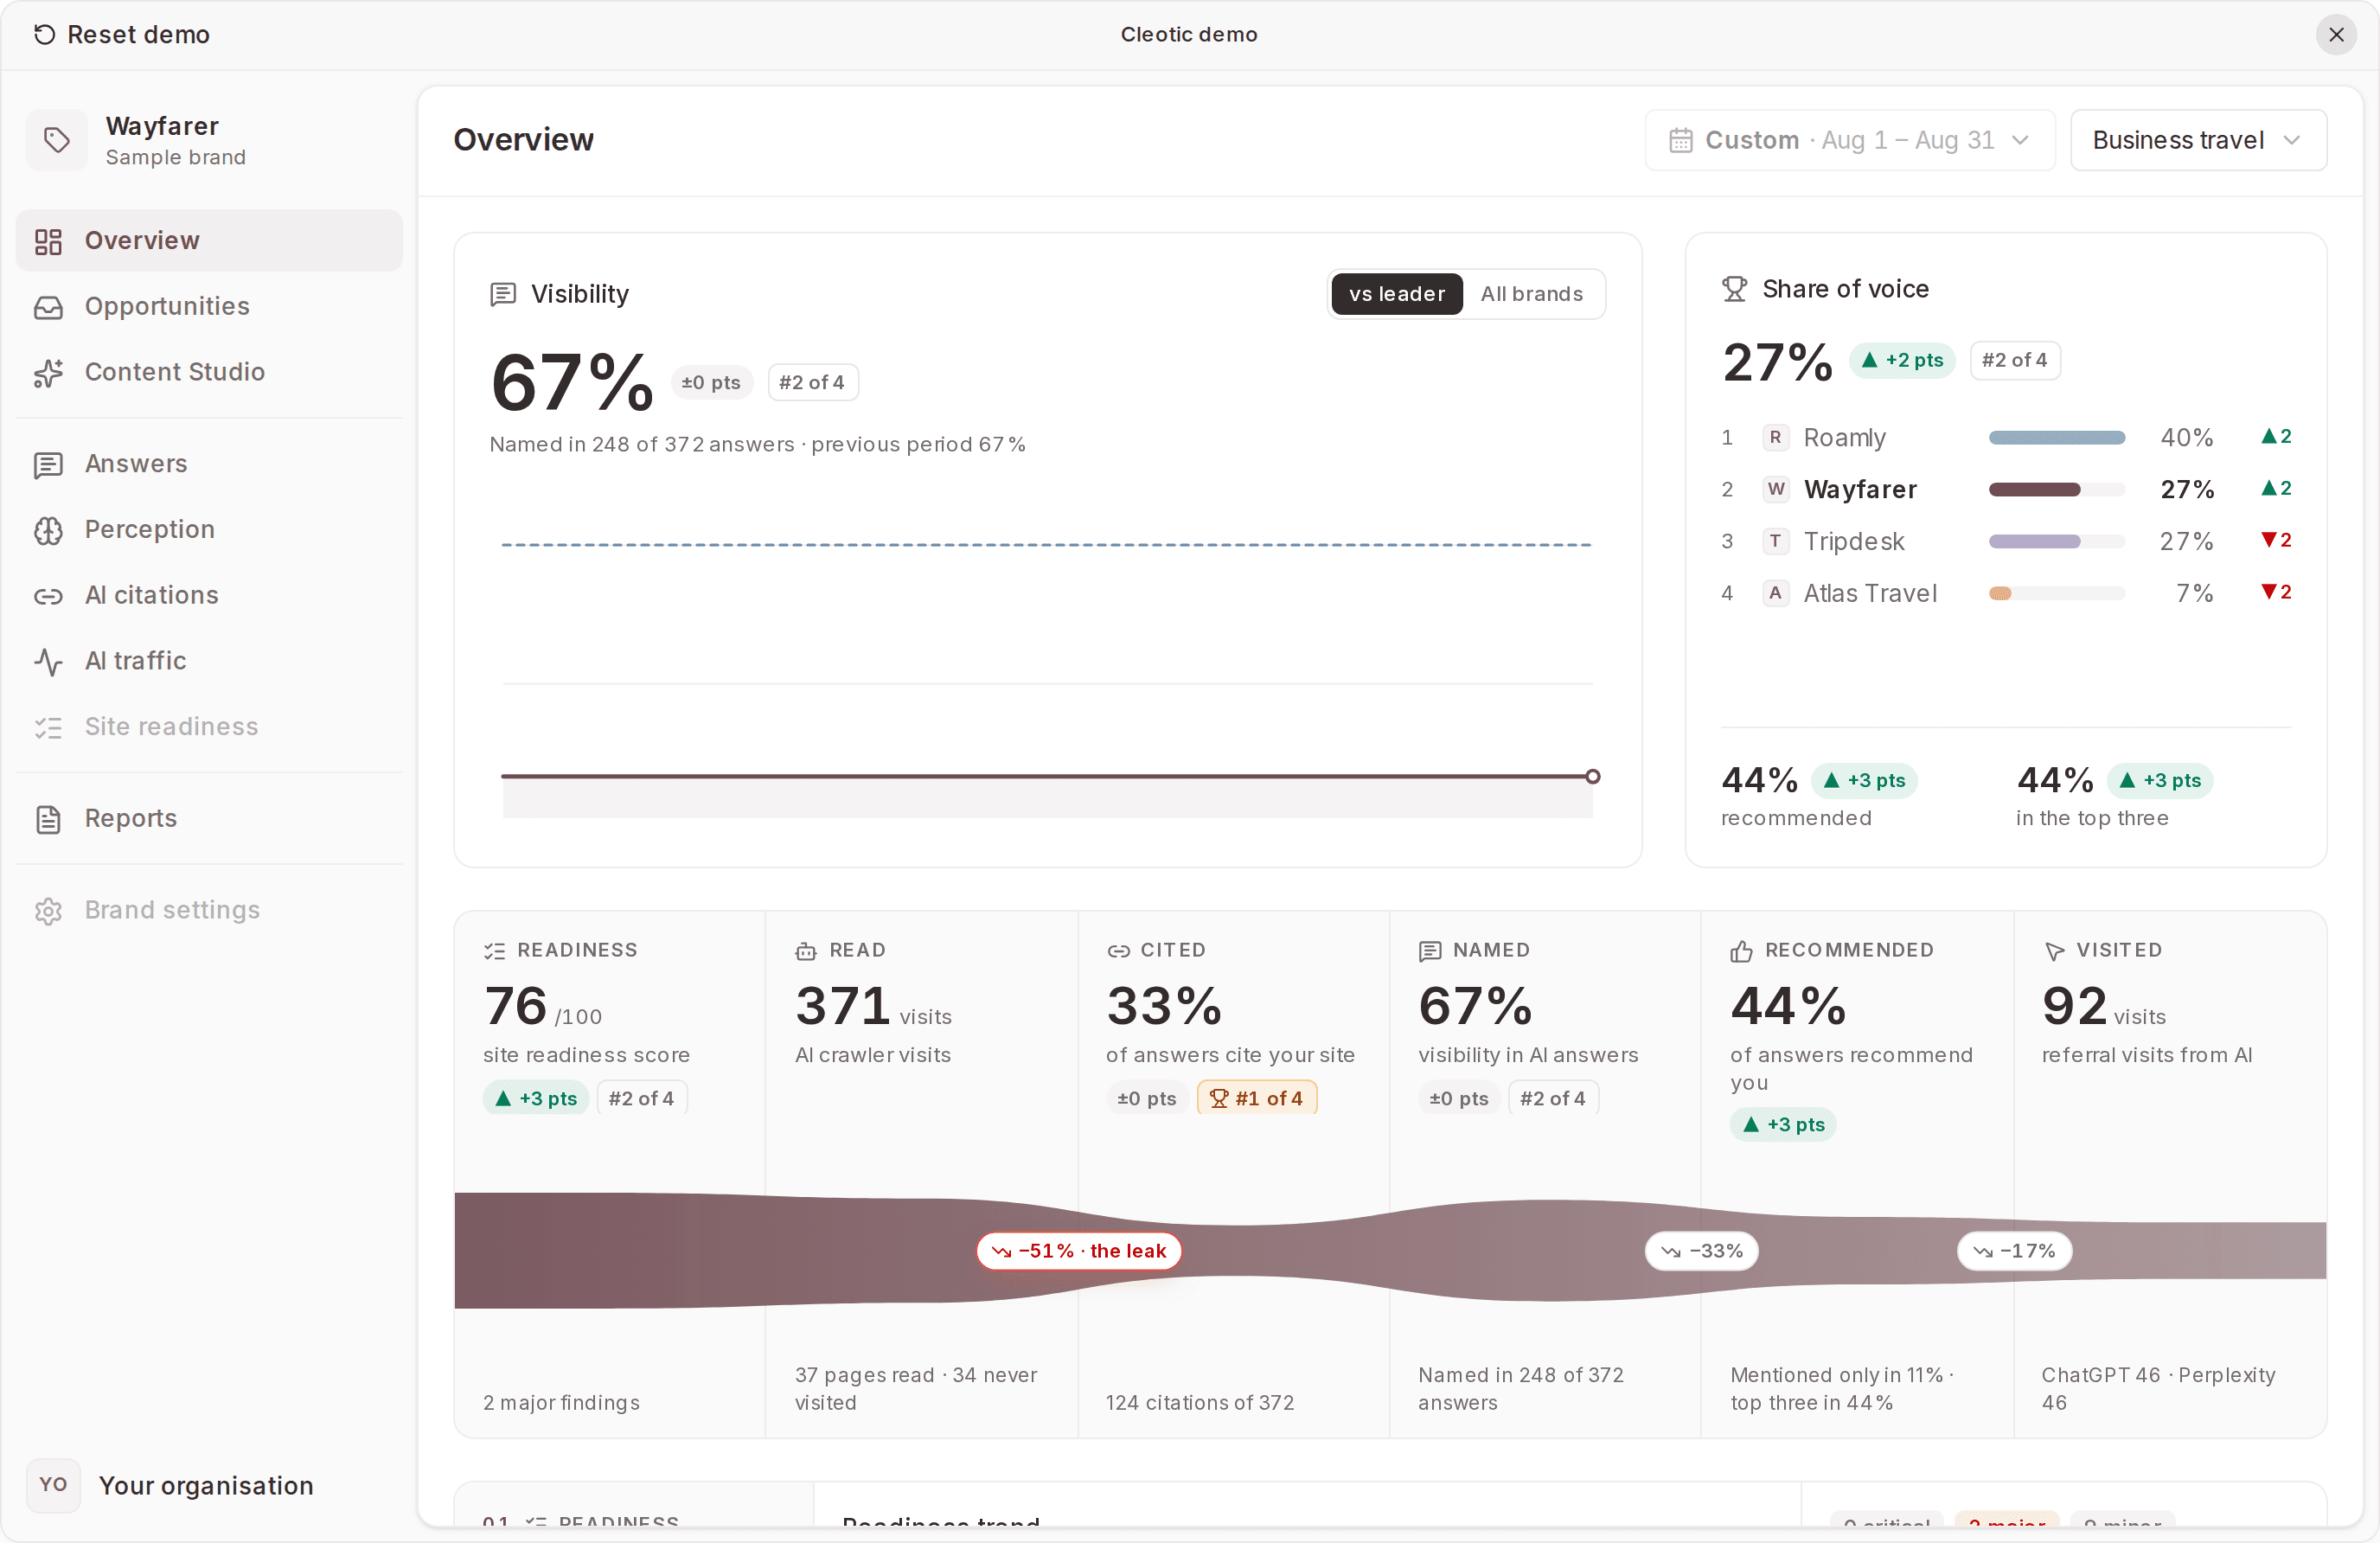This screenshot has height=1543, width=2380.
Task: Click the Overview grid icon in sidebar
Action: click(48, 241)
